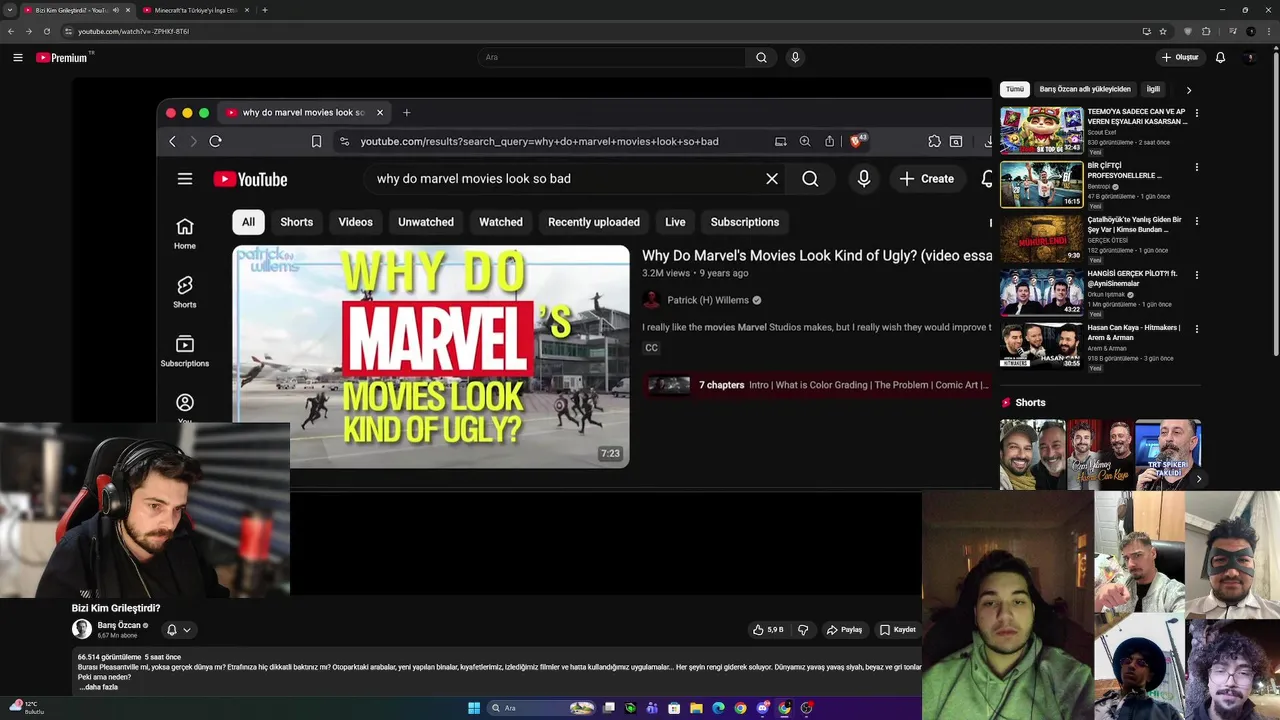Screen dimensions: 1280x720
Task: Show next Shorts with arrow button
Action: pos(1199,479)
